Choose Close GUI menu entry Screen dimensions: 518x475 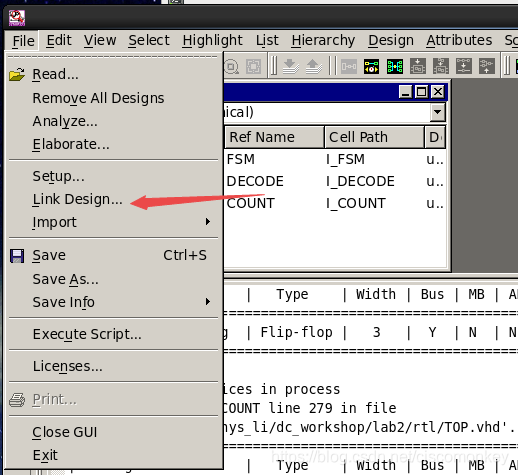tap(113, 432)
